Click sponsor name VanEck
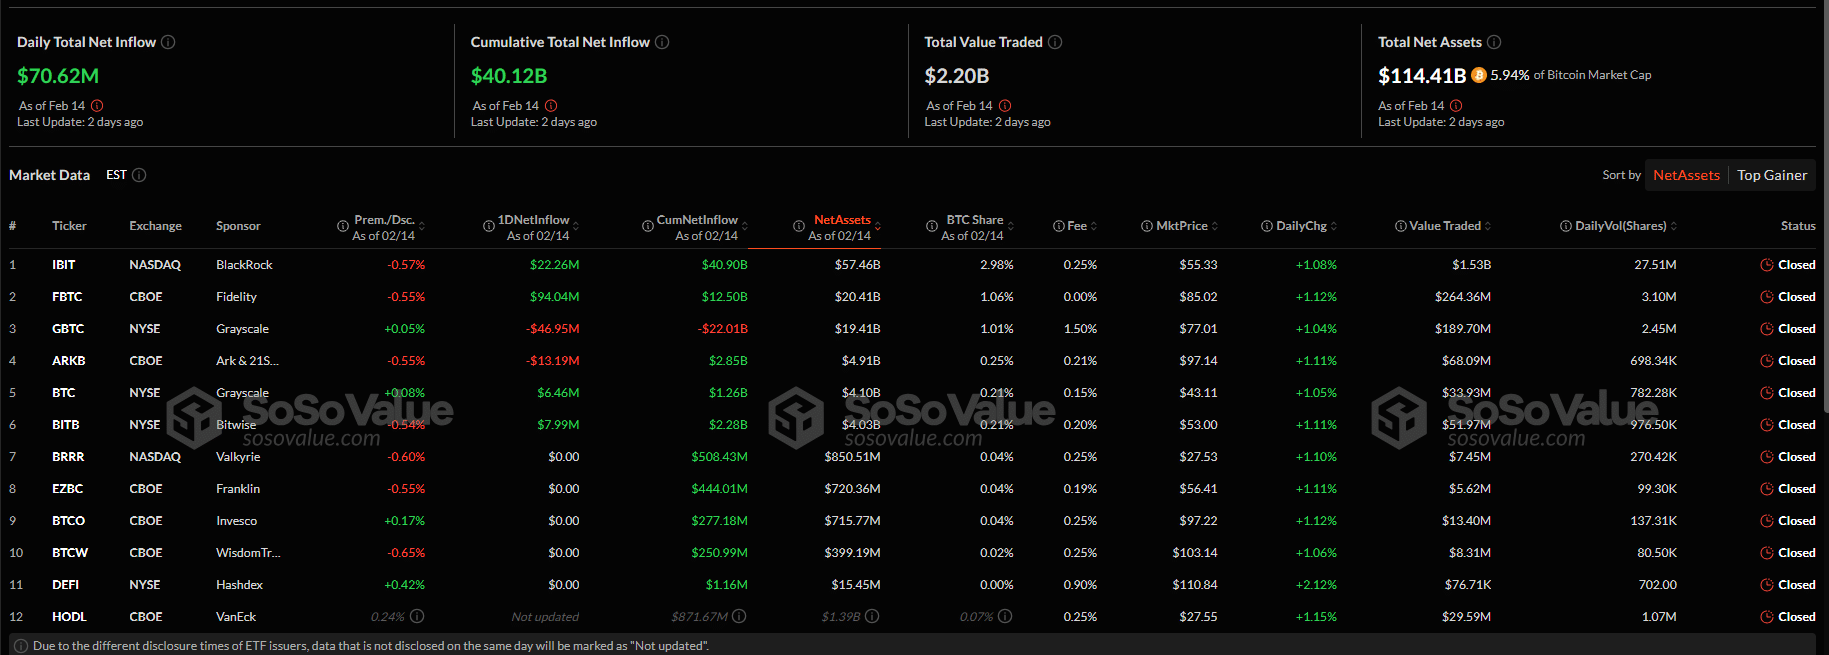This screenshot has height=655, width=1829. point(236,617)
